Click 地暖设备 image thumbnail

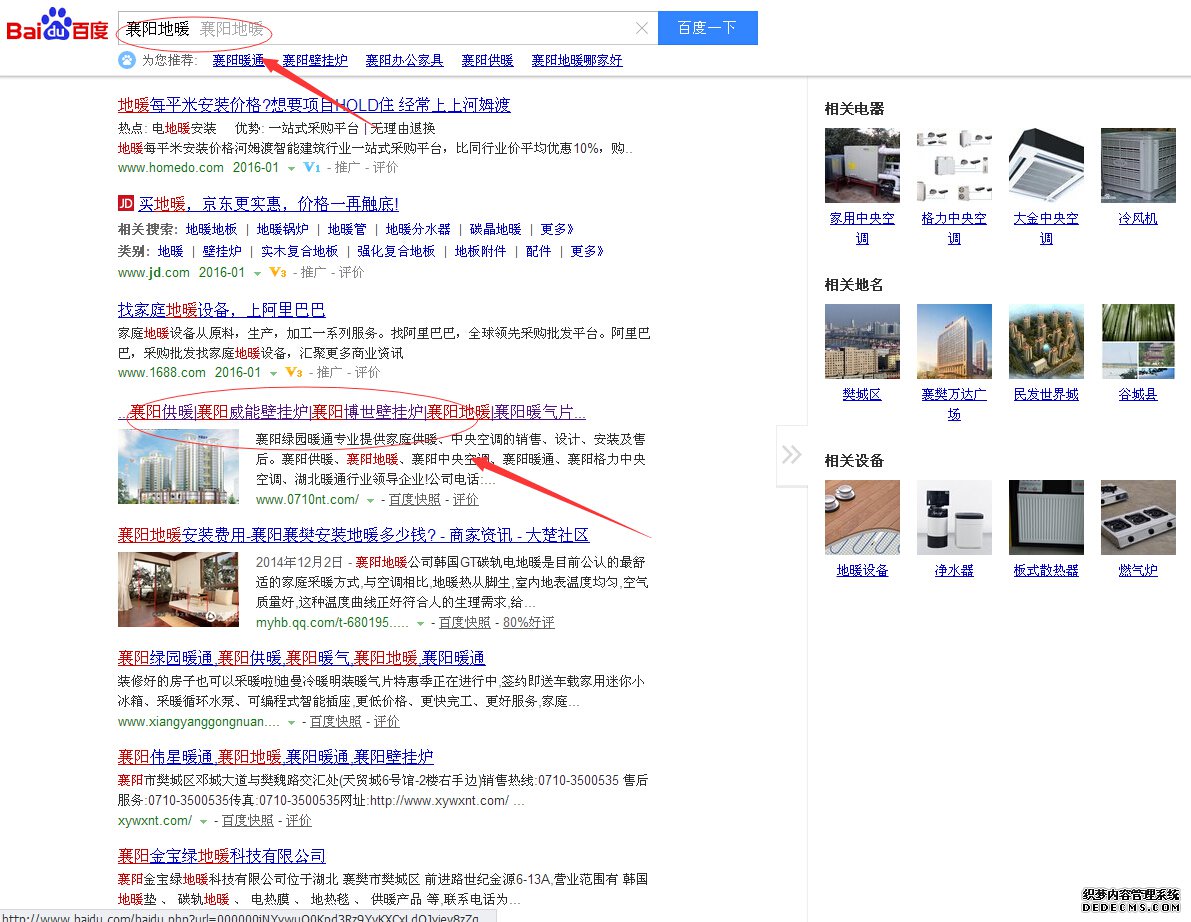point(862,517)
